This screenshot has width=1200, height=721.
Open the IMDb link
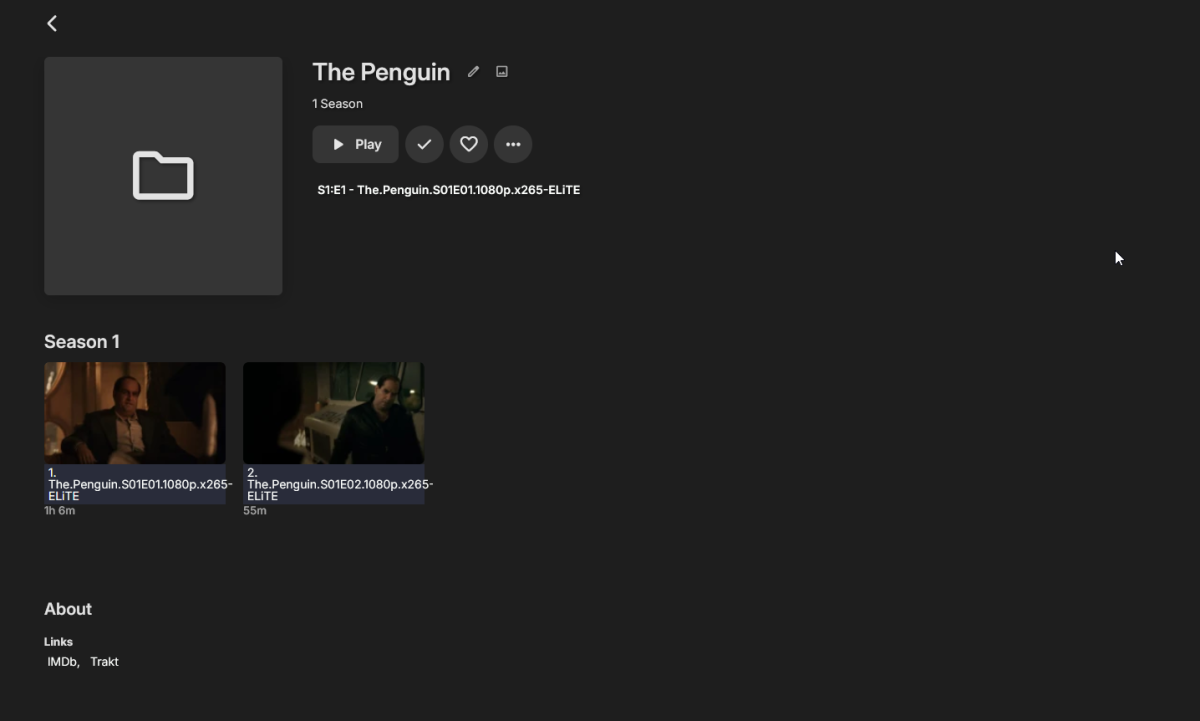(x=62, y=662)
